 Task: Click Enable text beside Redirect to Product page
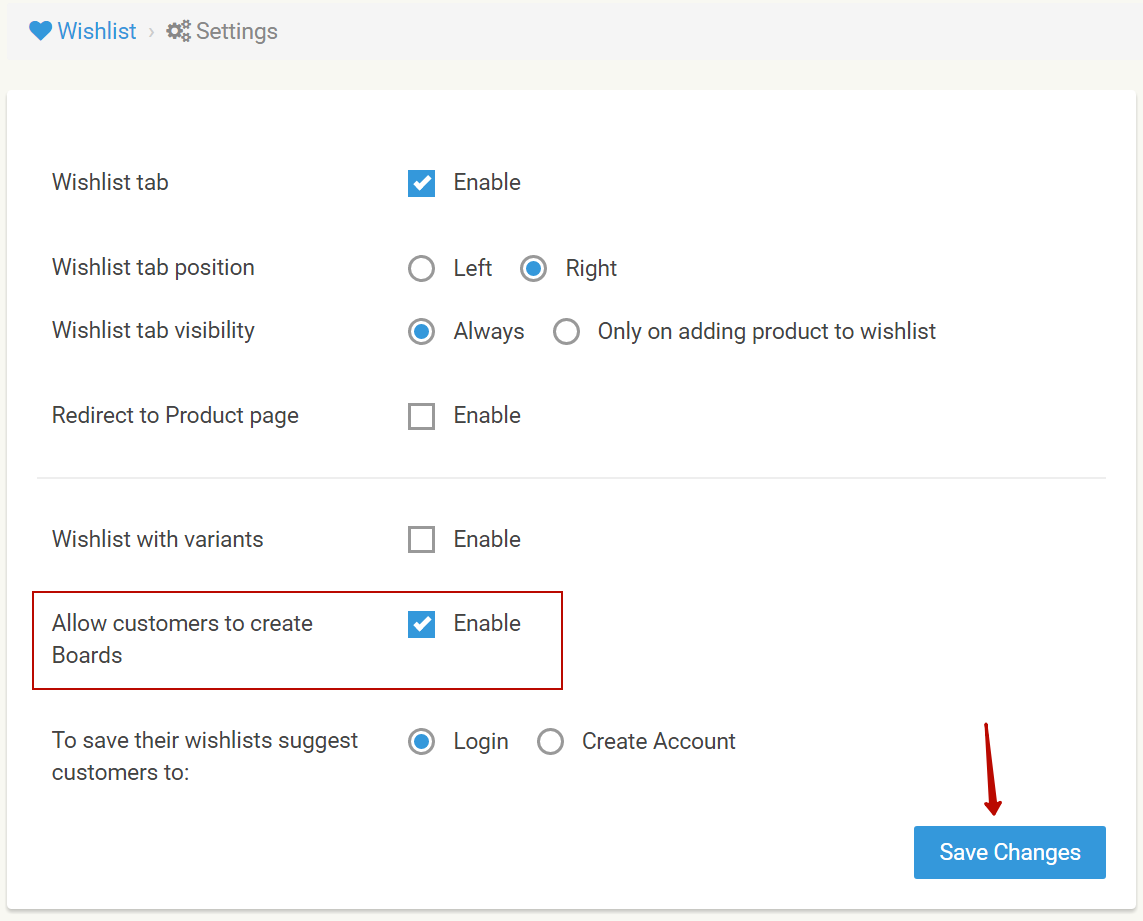click(x=487, y=416)
